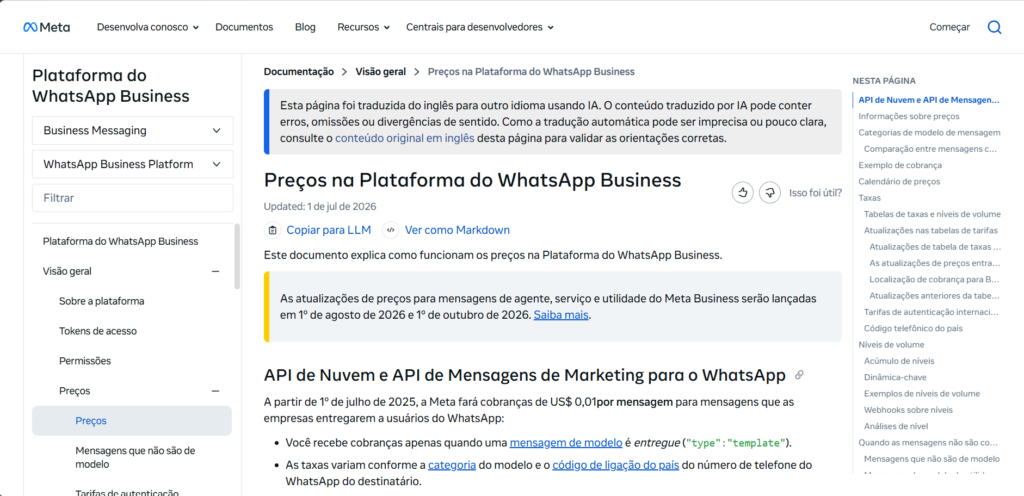Jump to Dinâmica-chave section
1024x496 pixels.
coord(895,377)
